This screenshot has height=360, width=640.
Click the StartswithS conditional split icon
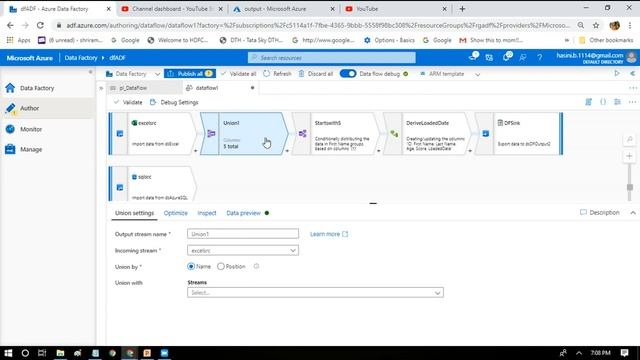(x=302, y=133)
